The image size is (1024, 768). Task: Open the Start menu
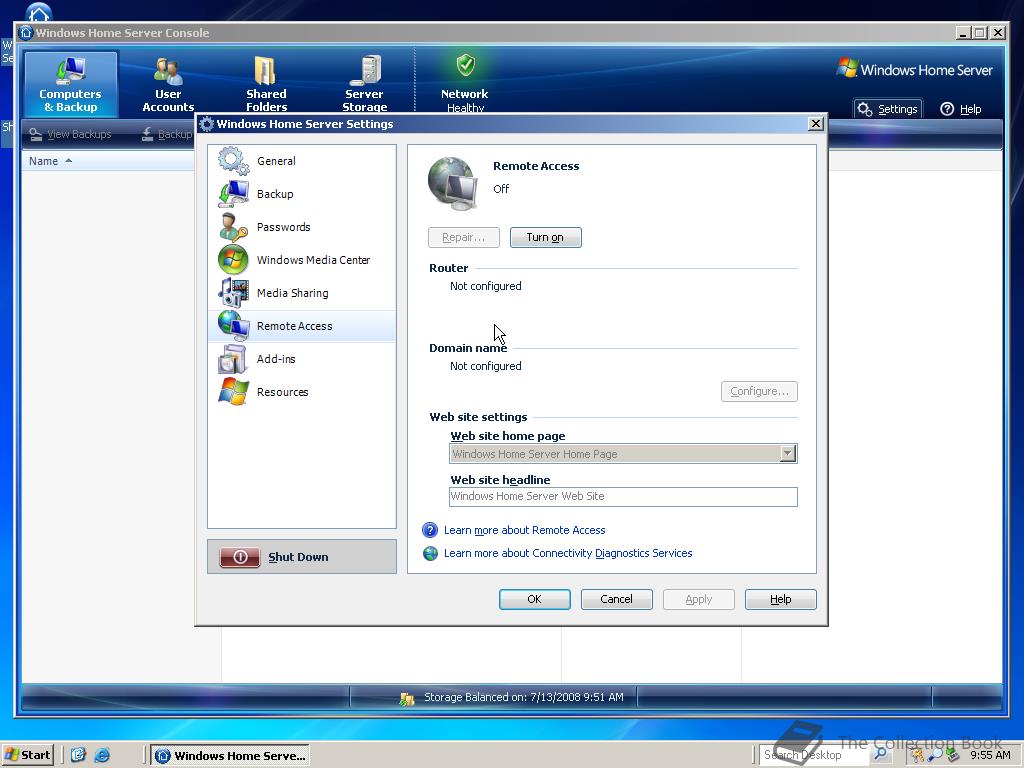27,755
